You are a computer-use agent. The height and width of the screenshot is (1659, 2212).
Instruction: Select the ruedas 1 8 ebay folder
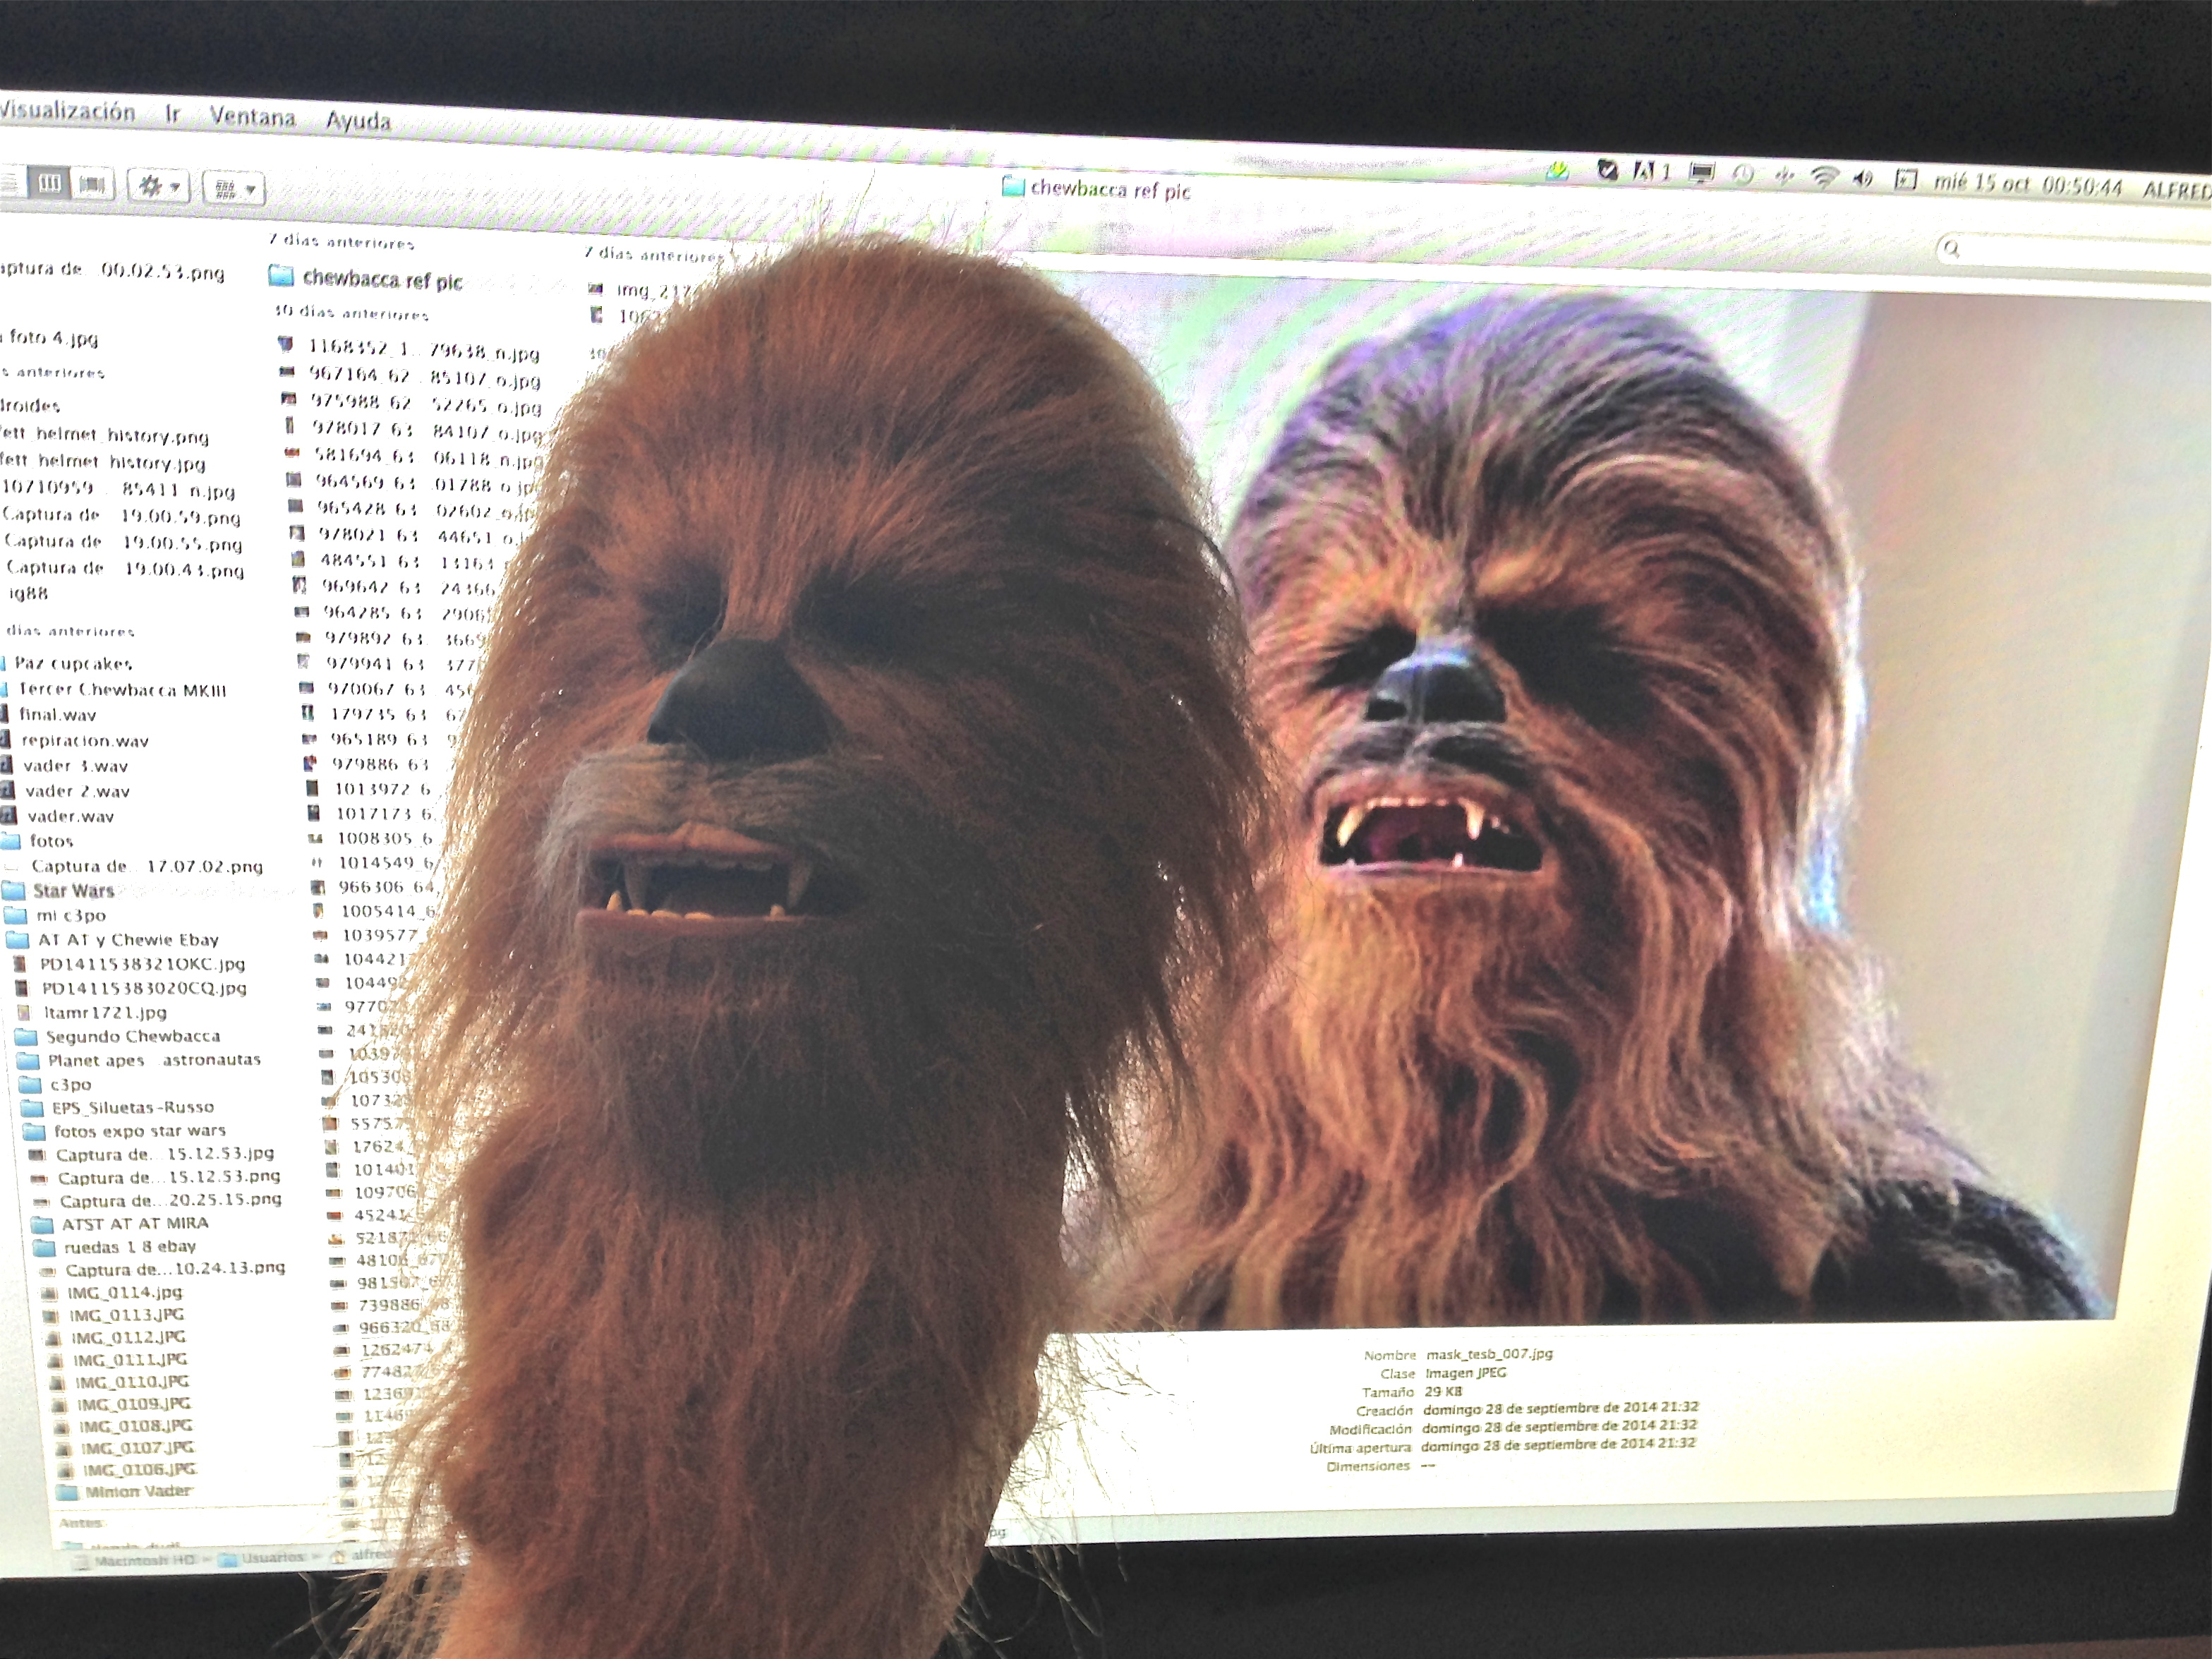116,1247
